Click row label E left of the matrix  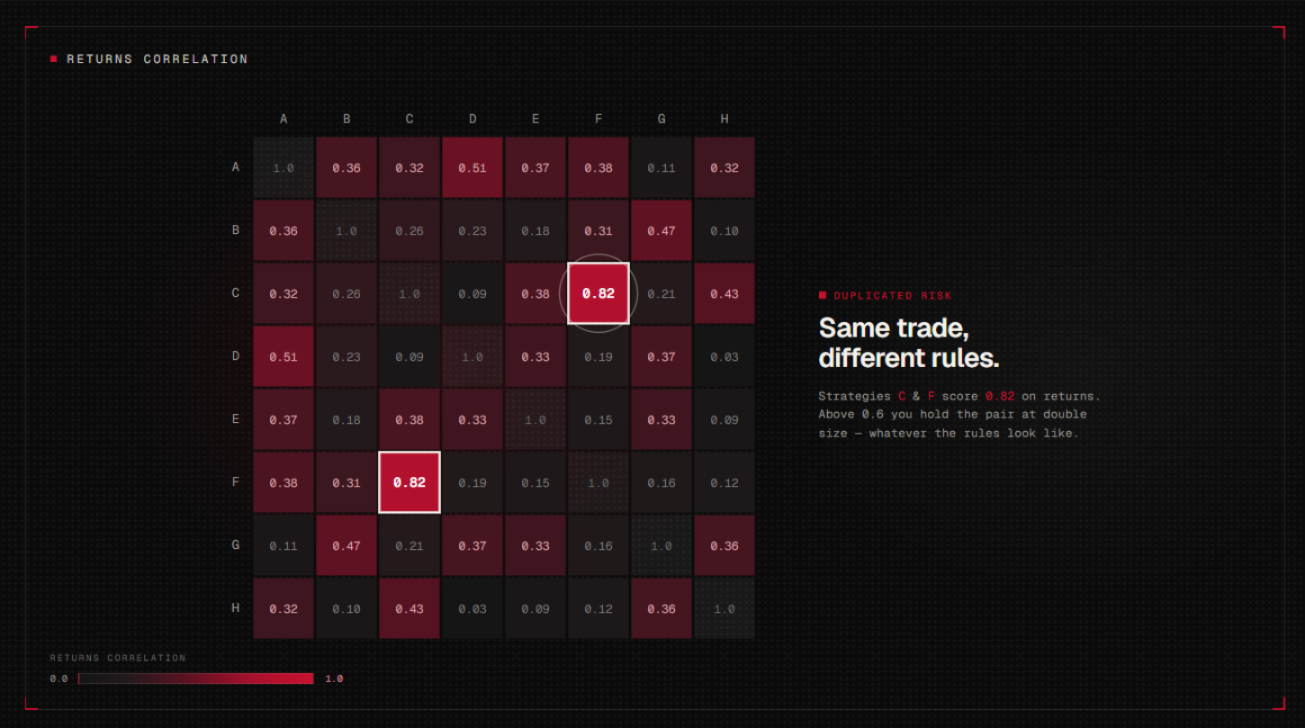(236, 419)
